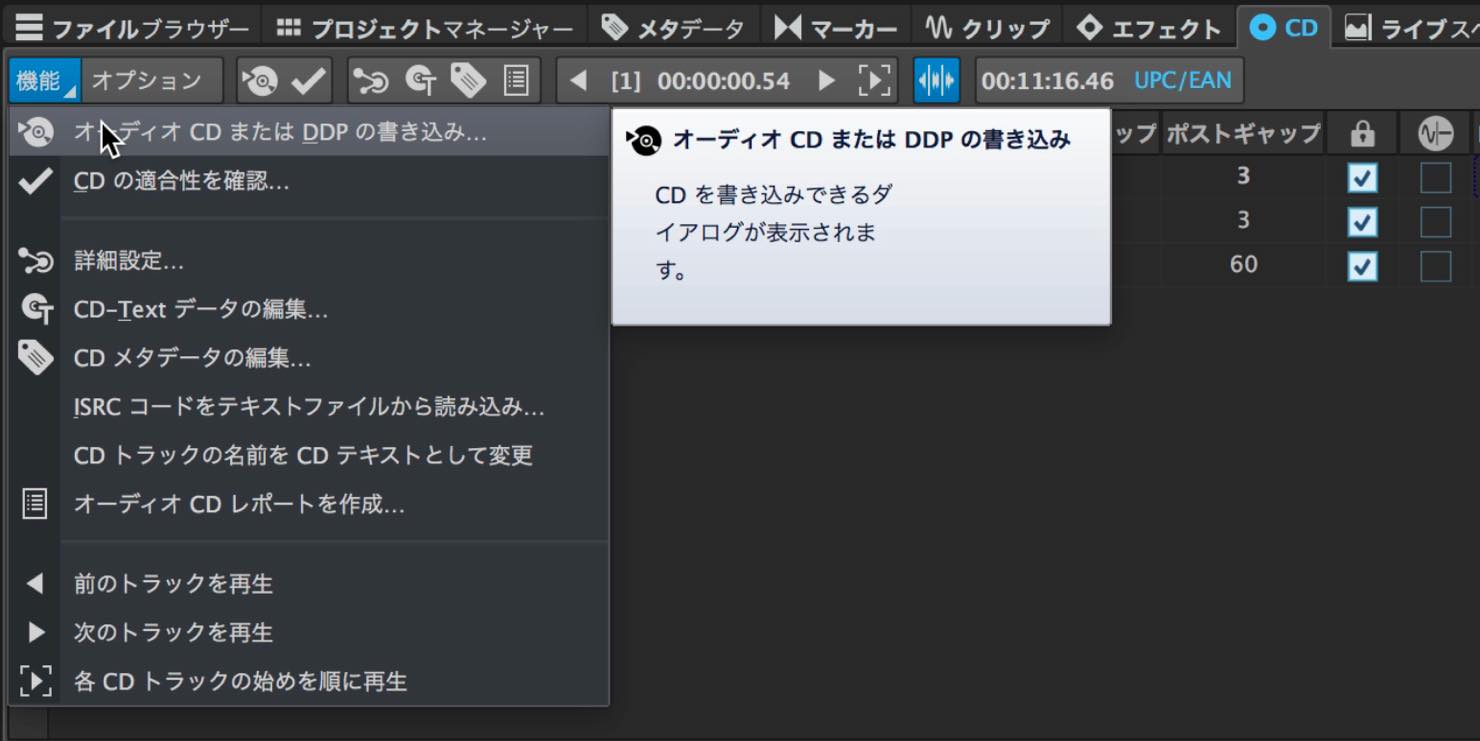1480x741 pixels.
Task: Switch to the エフェクト tab
Action: (1149, 28)
